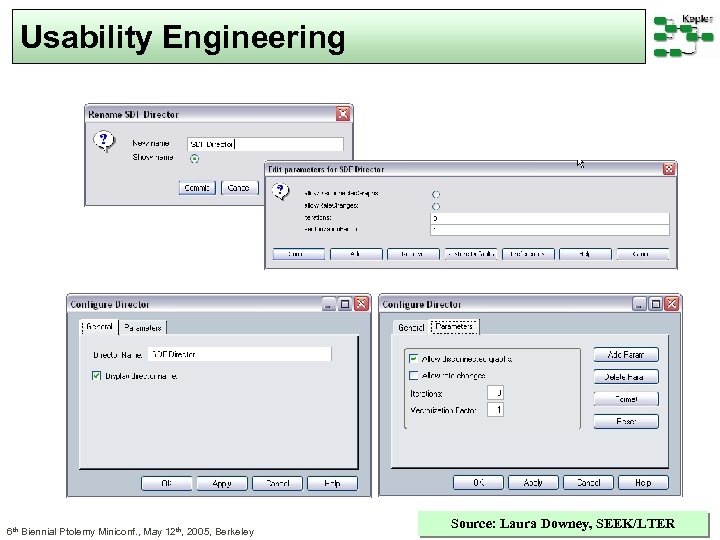Toggle the allow rate changes radio button in Edit parameters
The width and height of the screenshot is (720, 540).
click(x=436, y=207)
